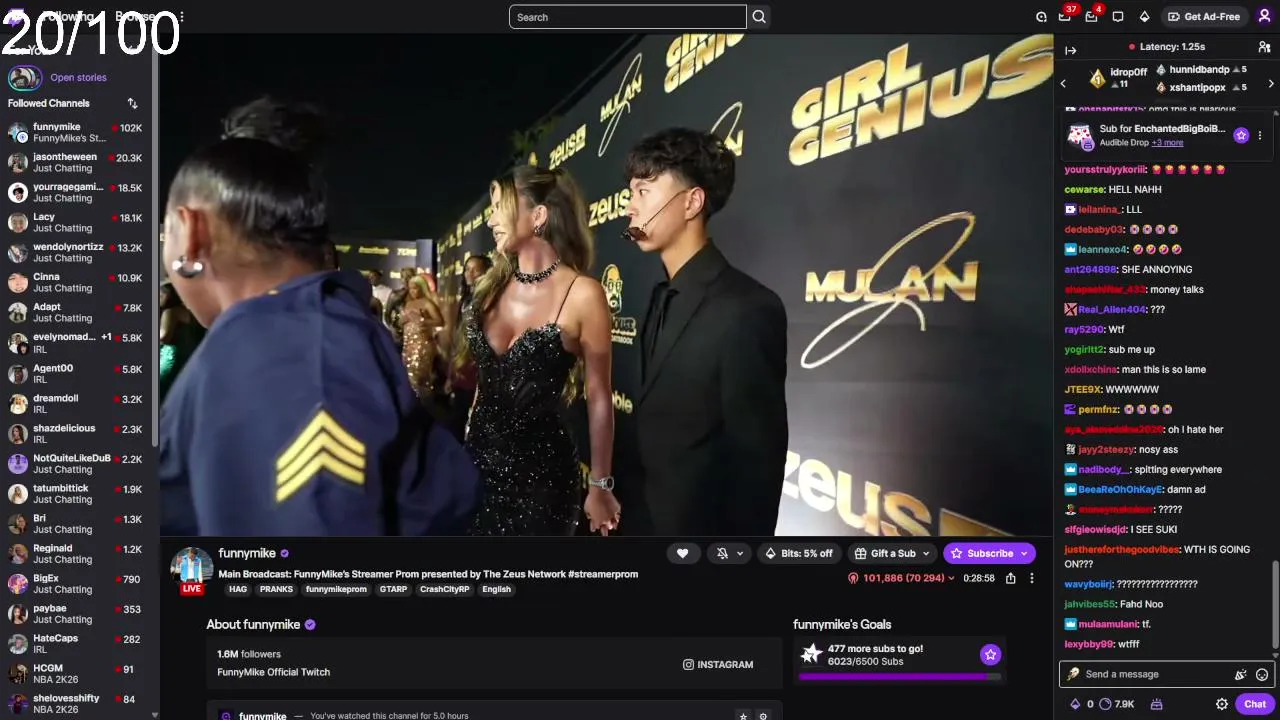This screenshot has width=1280, height=720.
Task: Open the three-dot menu on the pinned sub card
Action: (1260, 135)
